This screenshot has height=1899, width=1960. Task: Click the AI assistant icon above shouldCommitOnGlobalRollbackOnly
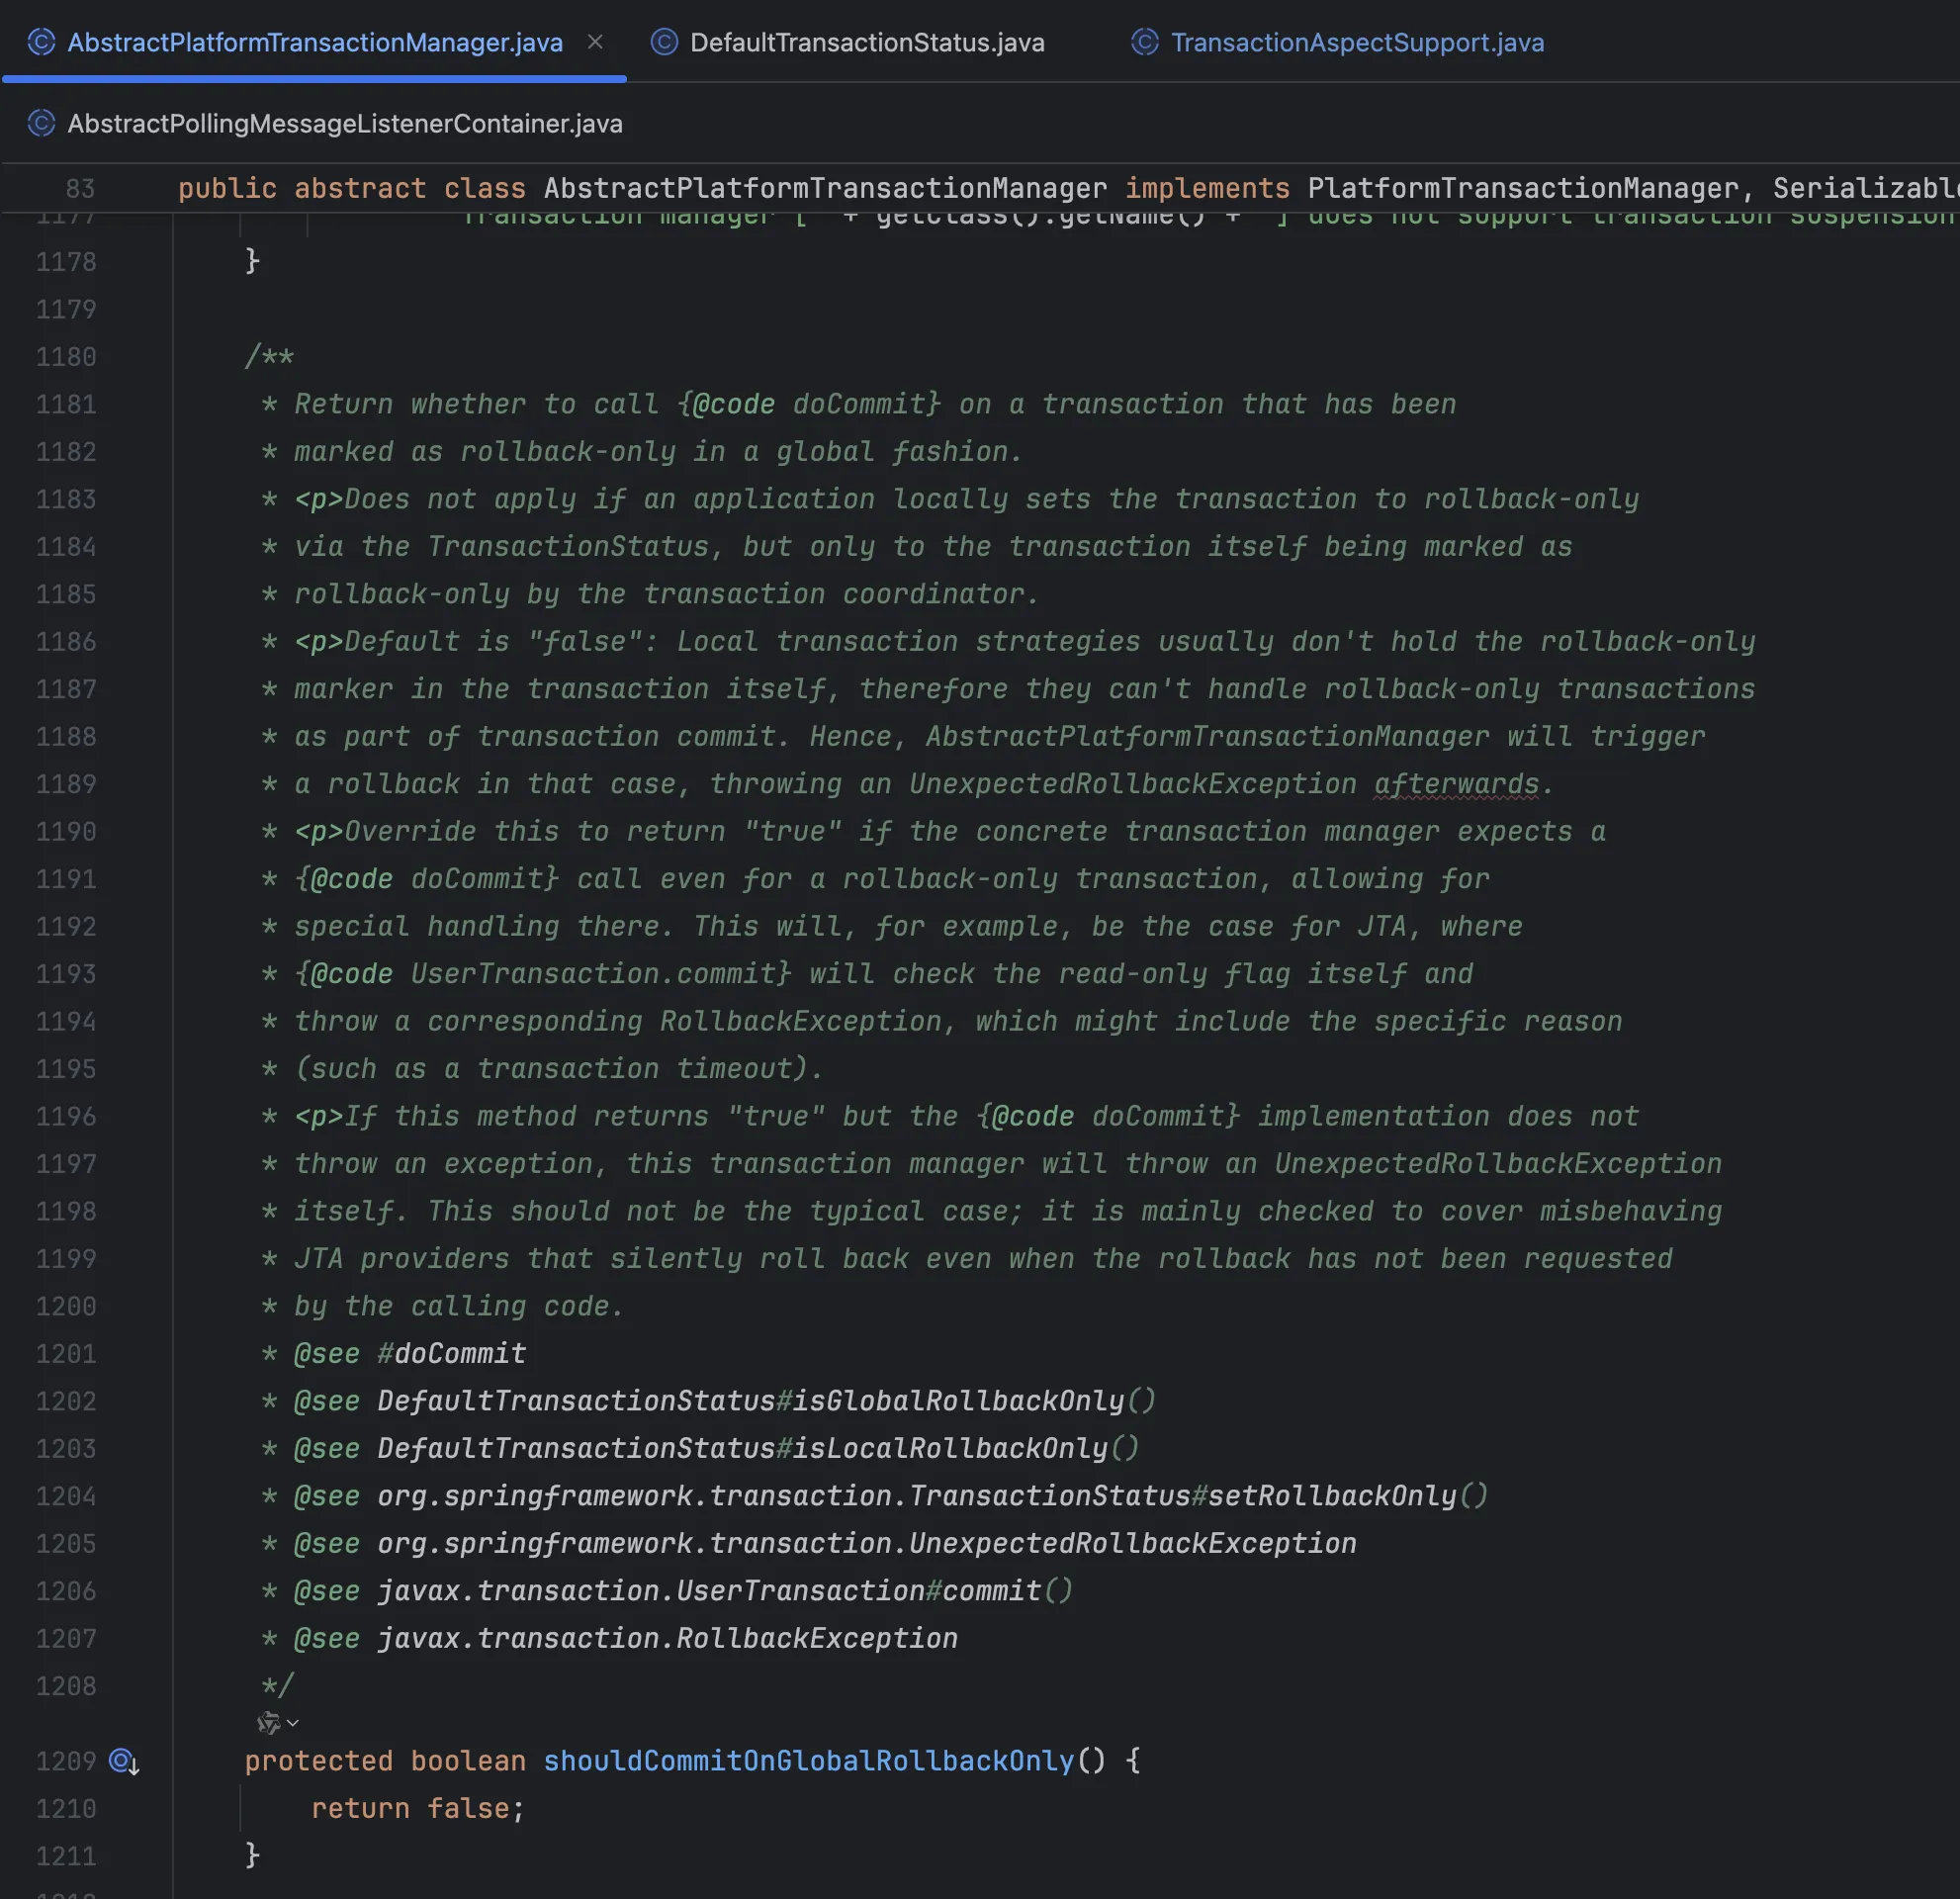(267, 1722)
